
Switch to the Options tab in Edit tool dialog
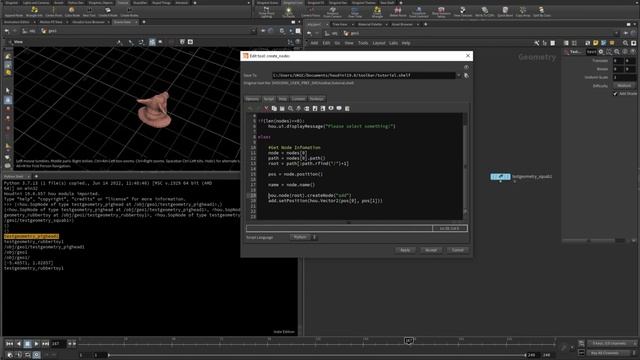point(252,99)
